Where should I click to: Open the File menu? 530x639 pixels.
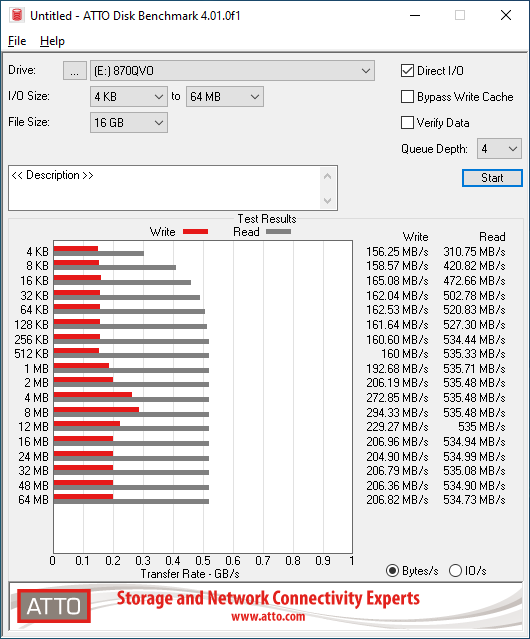[17, 41]
